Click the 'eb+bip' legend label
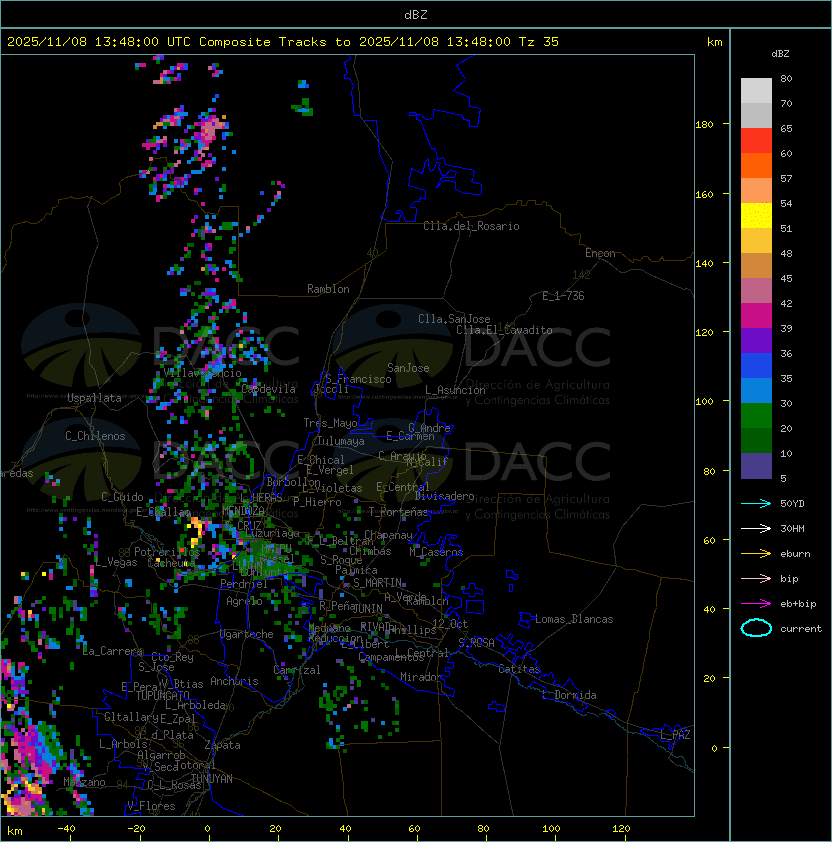 [798, 604]
